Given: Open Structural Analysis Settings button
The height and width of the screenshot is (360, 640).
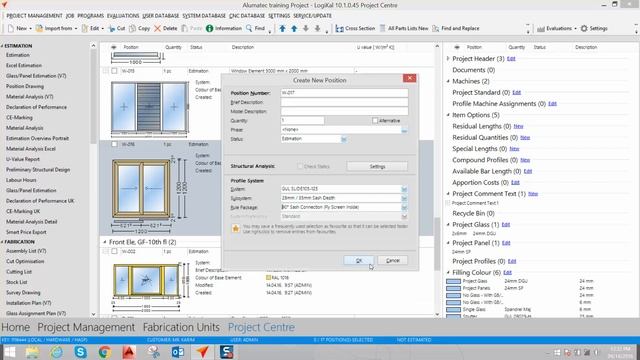Looking at the screenshot, I should click(377, 166).
